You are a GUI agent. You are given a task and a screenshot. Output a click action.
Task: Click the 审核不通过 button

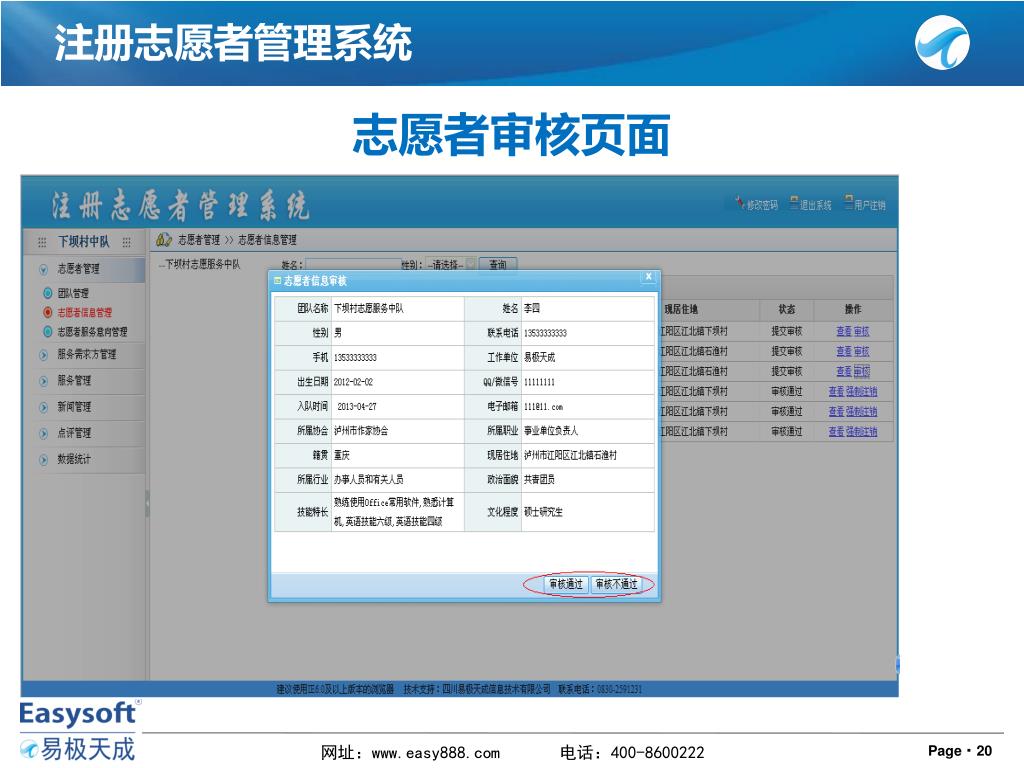615,584
